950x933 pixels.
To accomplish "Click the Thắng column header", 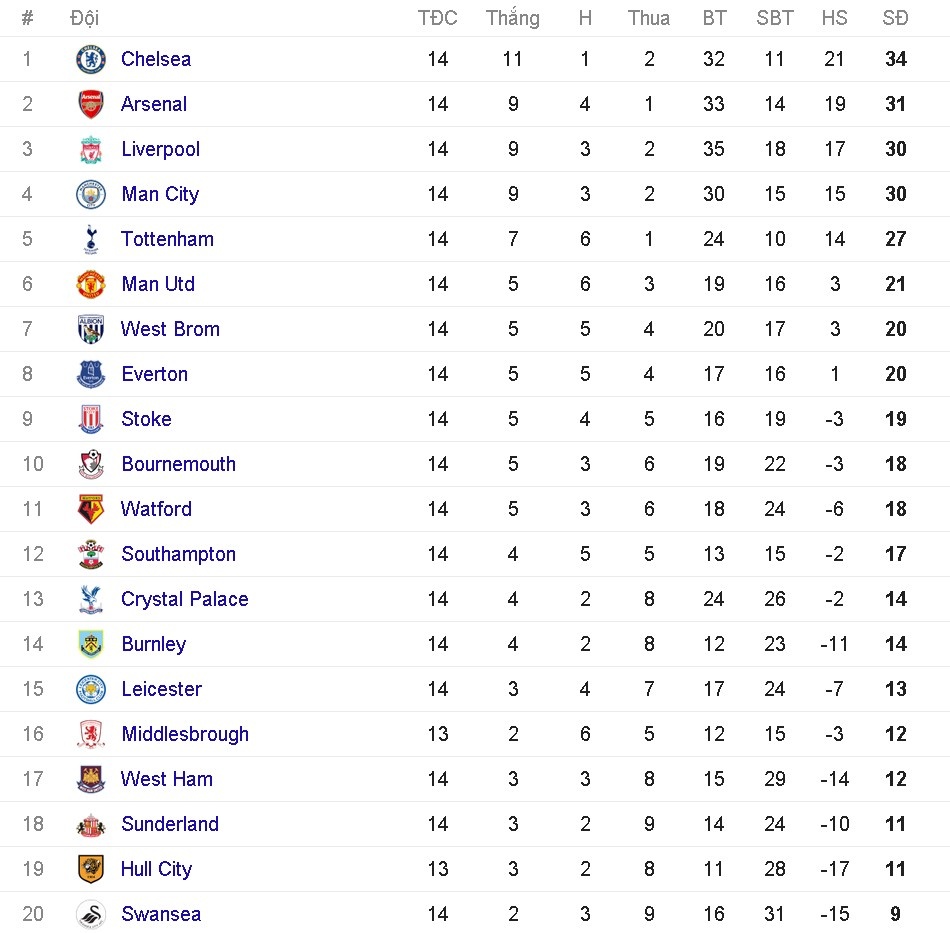I will click(513, 17).
